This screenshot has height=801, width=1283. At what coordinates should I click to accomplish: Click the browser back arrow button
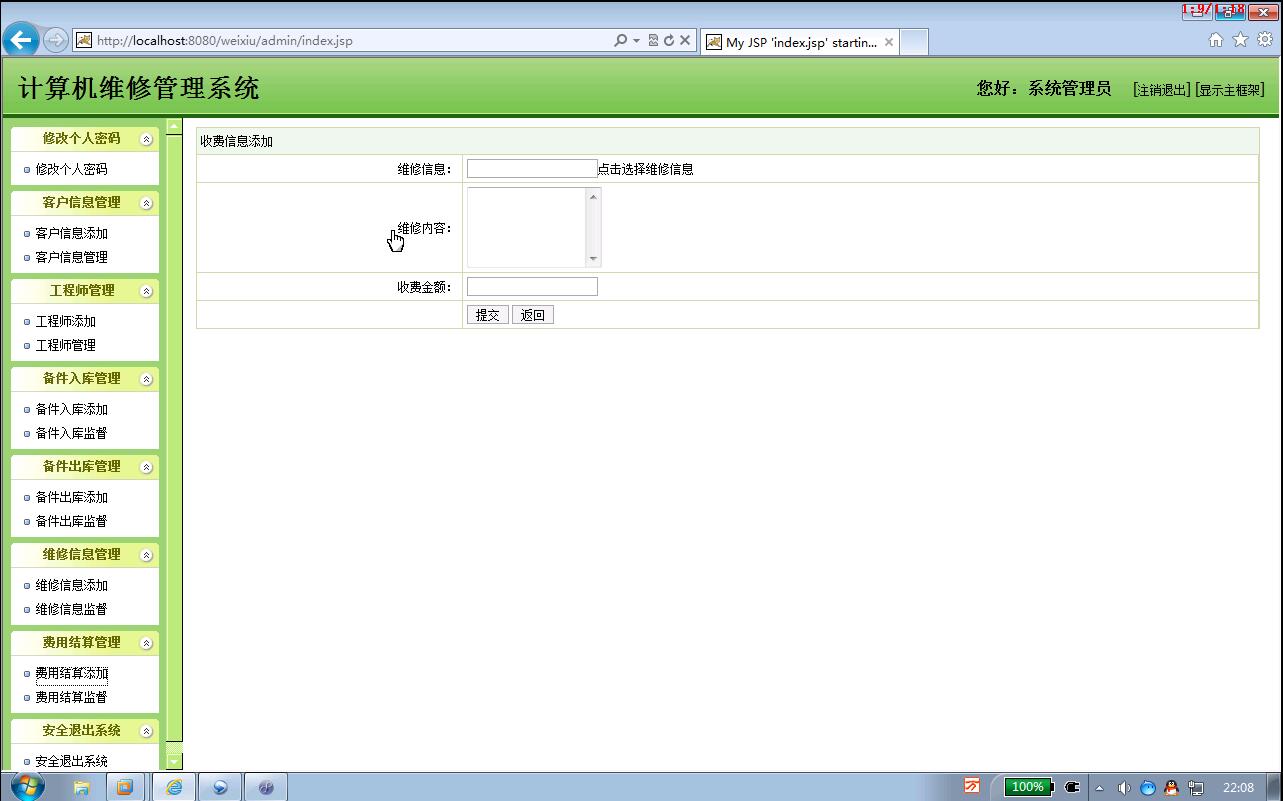tap(21, 40)
